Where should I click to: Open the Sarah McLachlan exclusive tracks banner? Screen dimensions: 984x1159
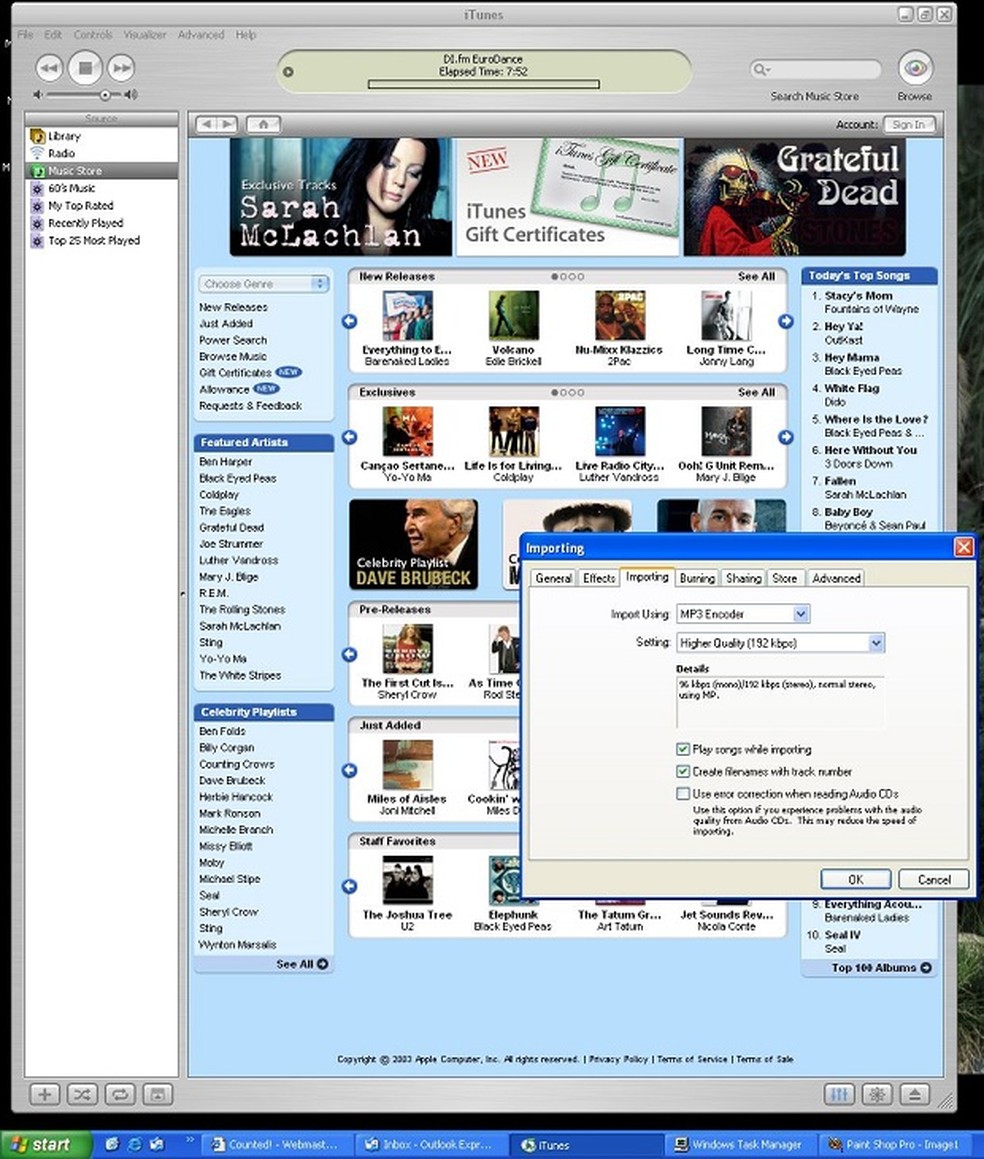pos(340,195)
